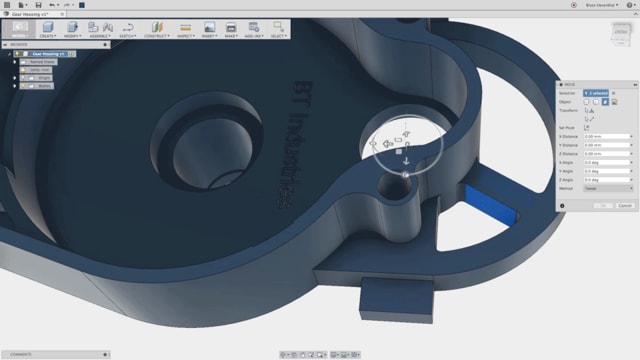
Task: Click the Add-Ins scripts icon
Action: click(253, 27)
